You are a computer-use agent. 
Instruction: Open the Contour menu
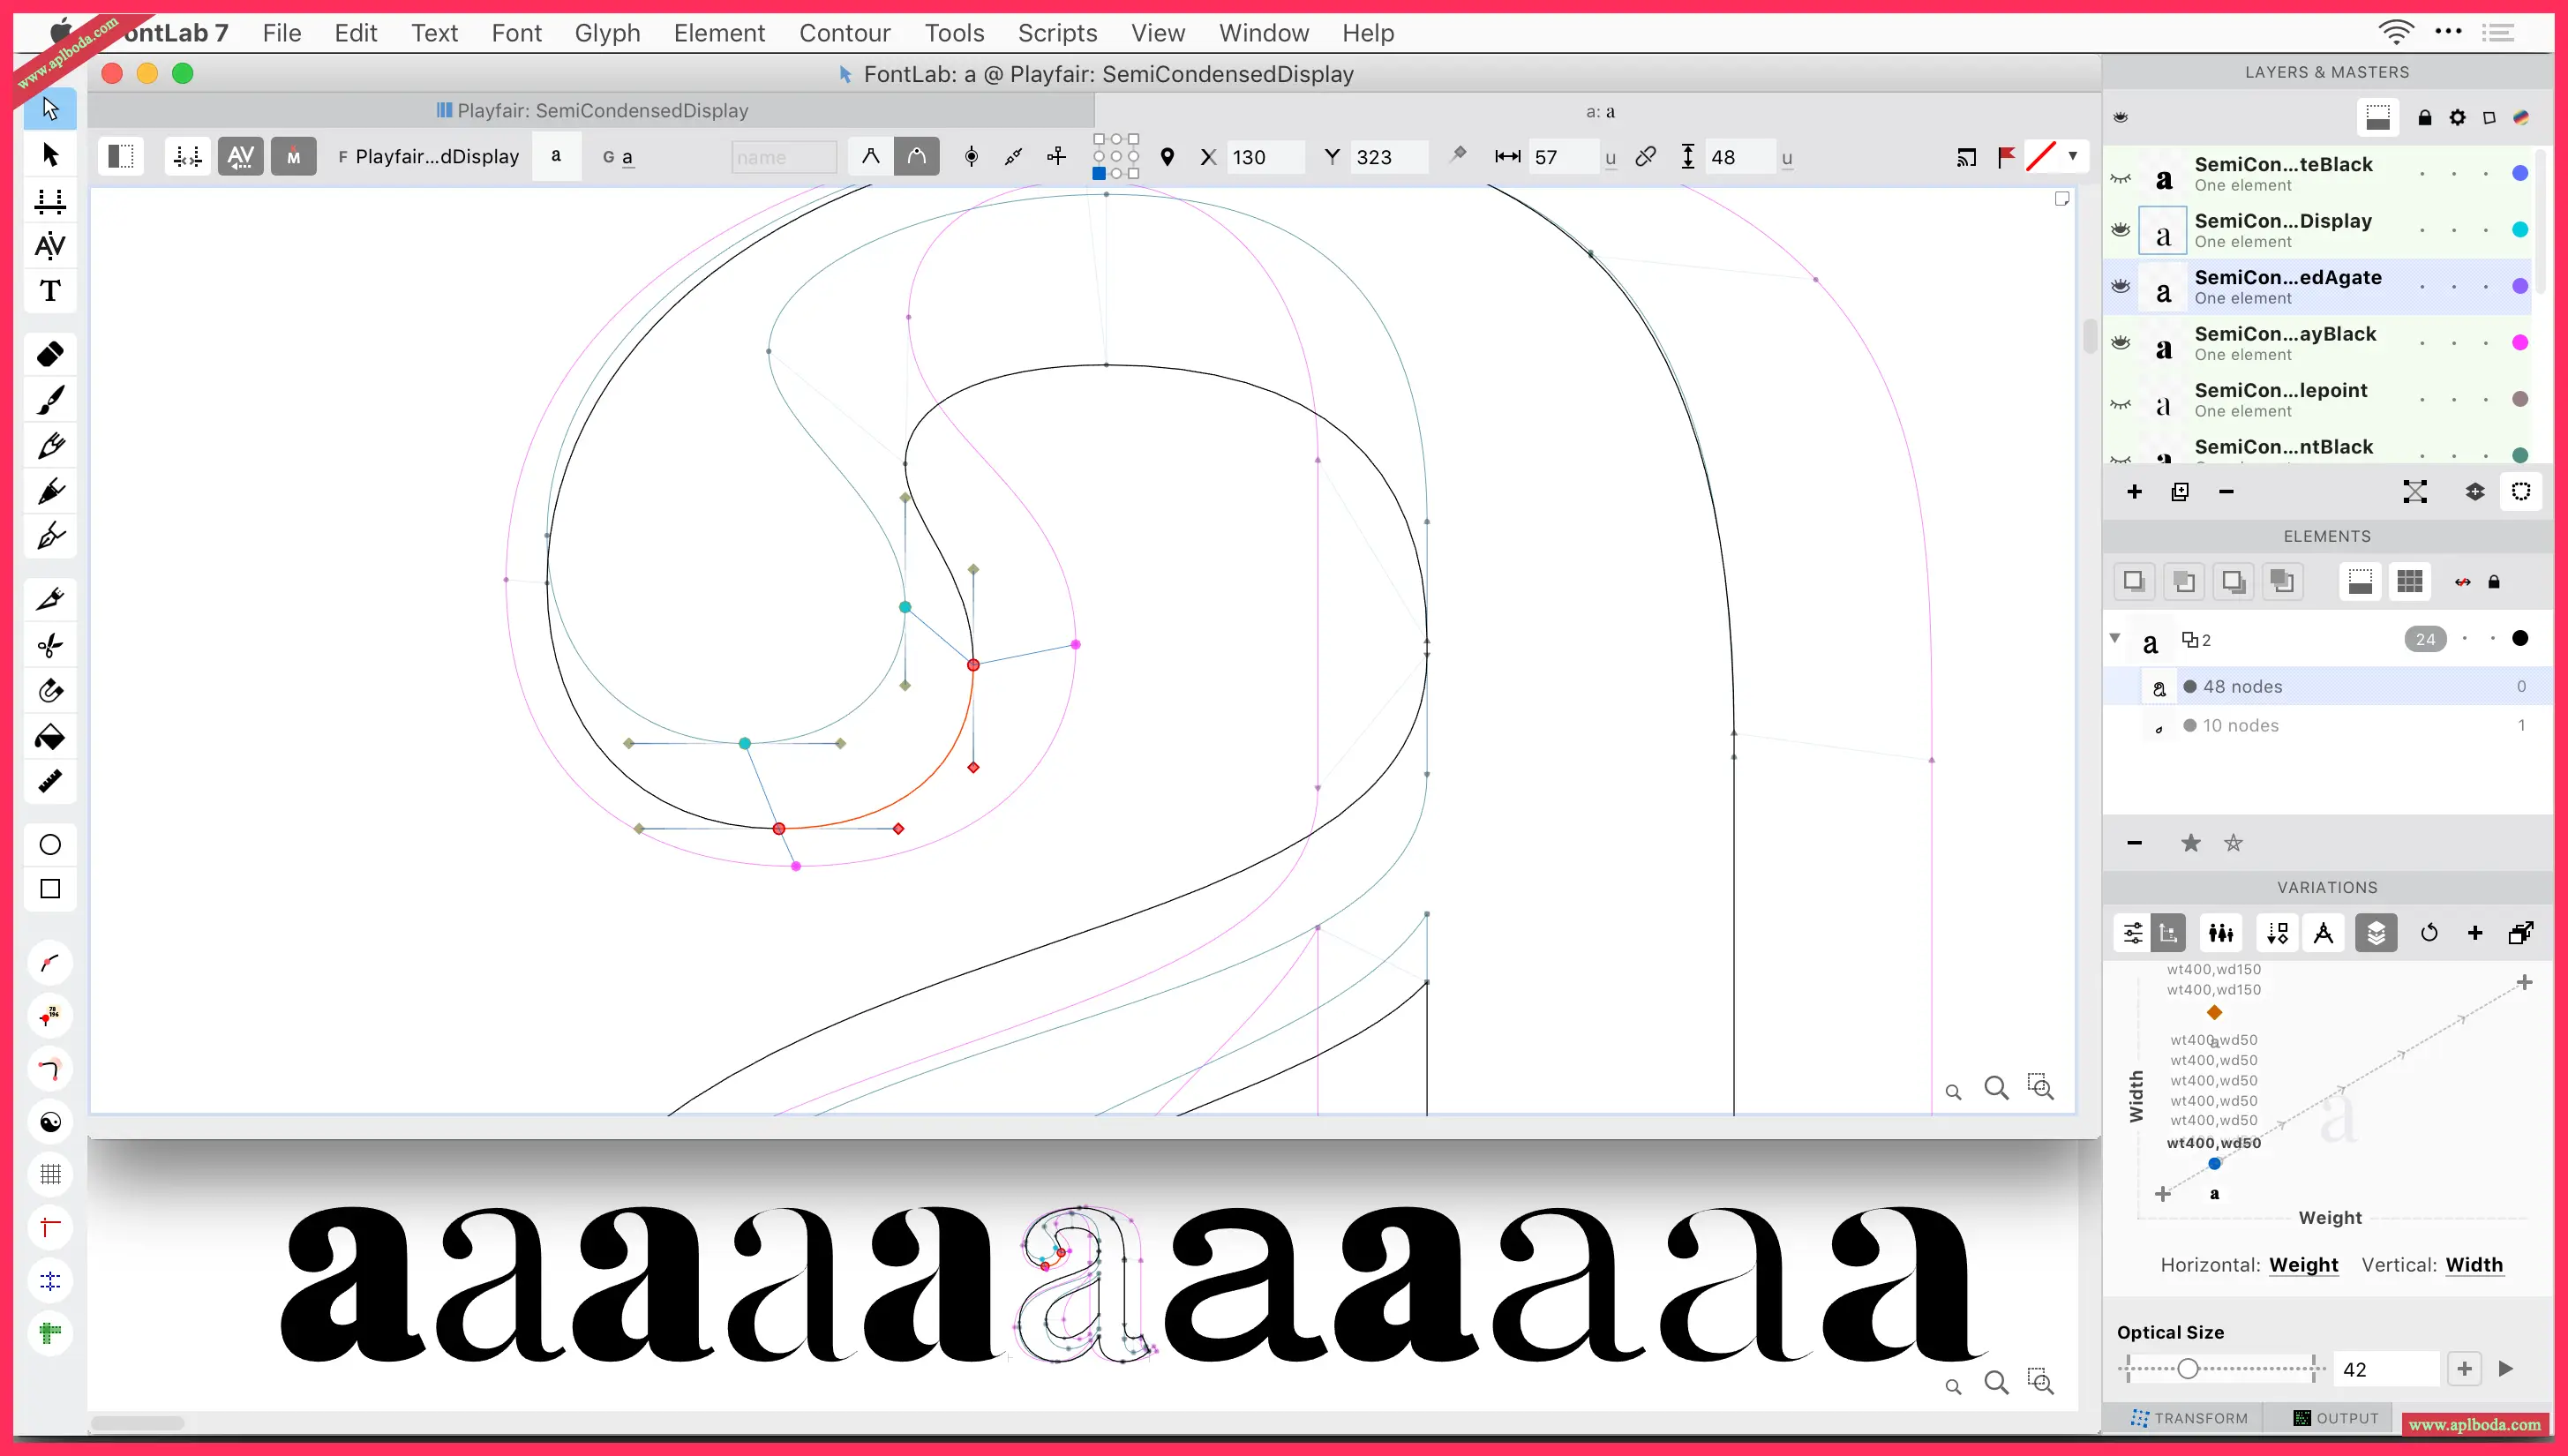click(x=844, y=33)
